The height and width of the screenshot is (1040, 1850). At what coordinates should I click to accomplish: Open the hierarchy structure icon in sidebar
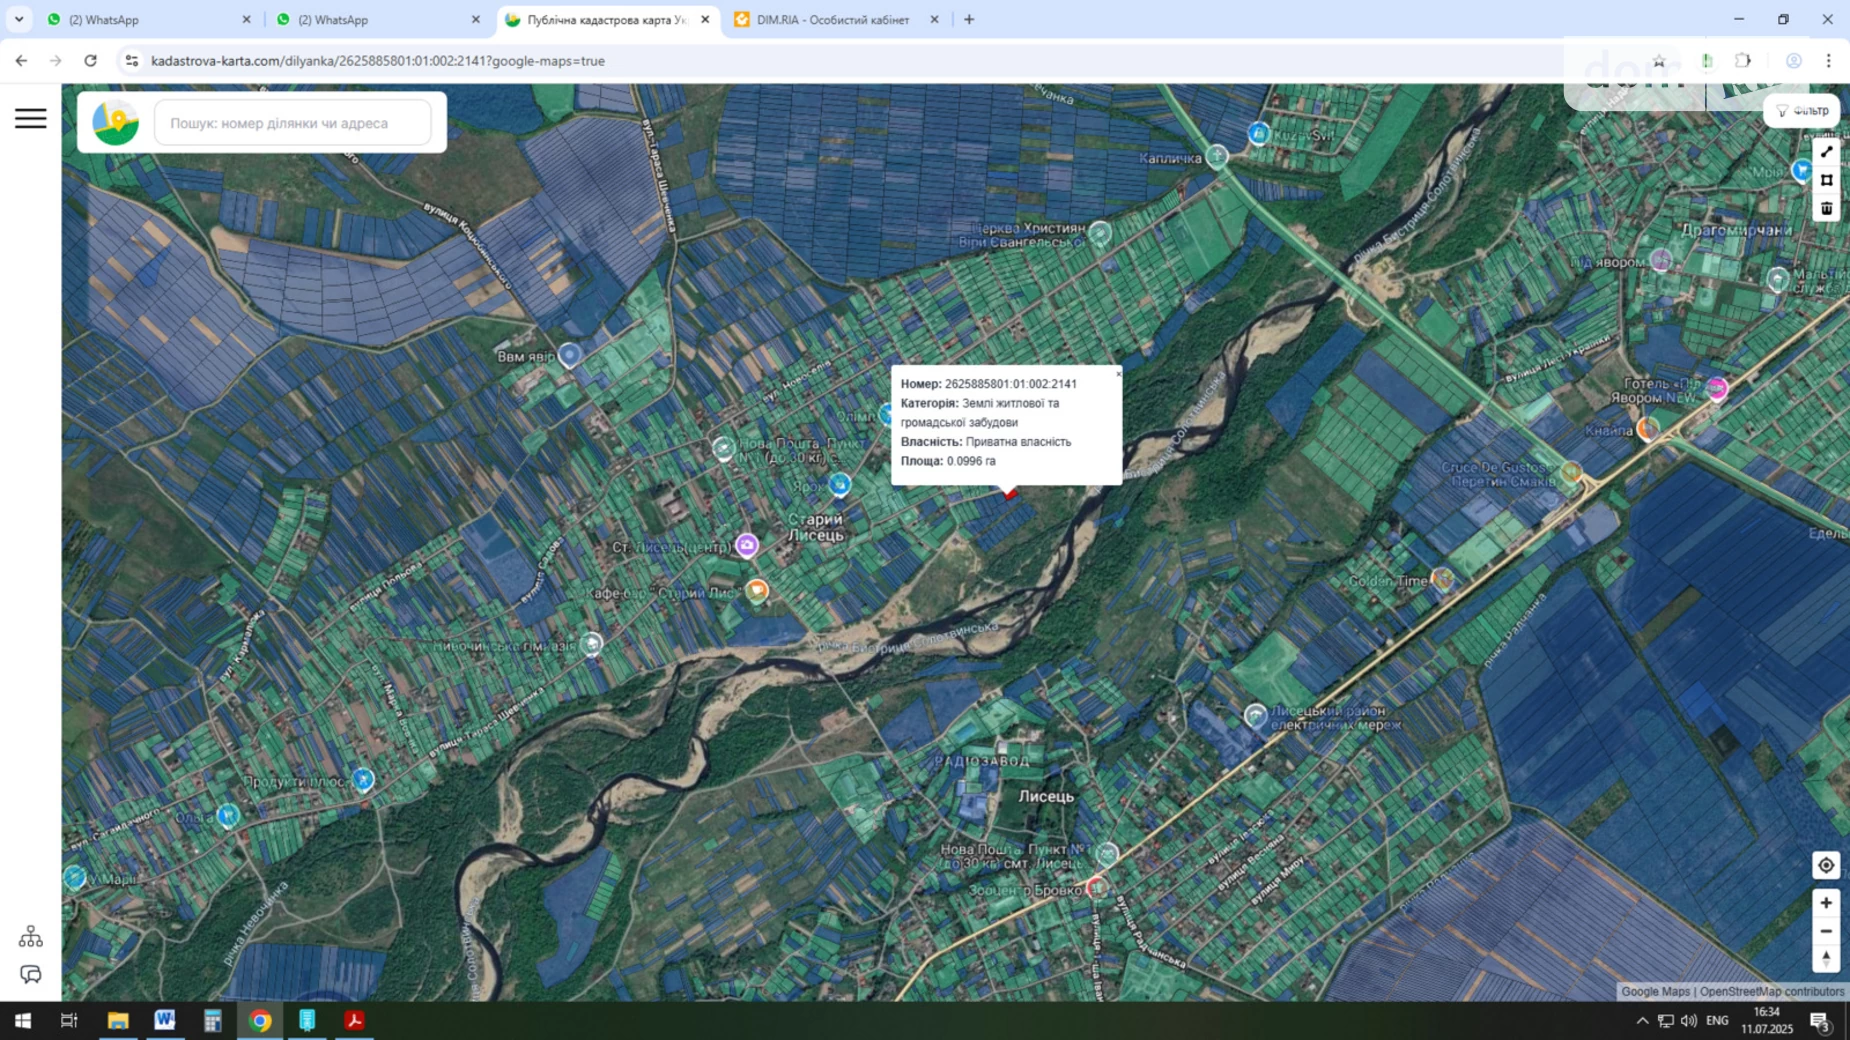point(30,936)
